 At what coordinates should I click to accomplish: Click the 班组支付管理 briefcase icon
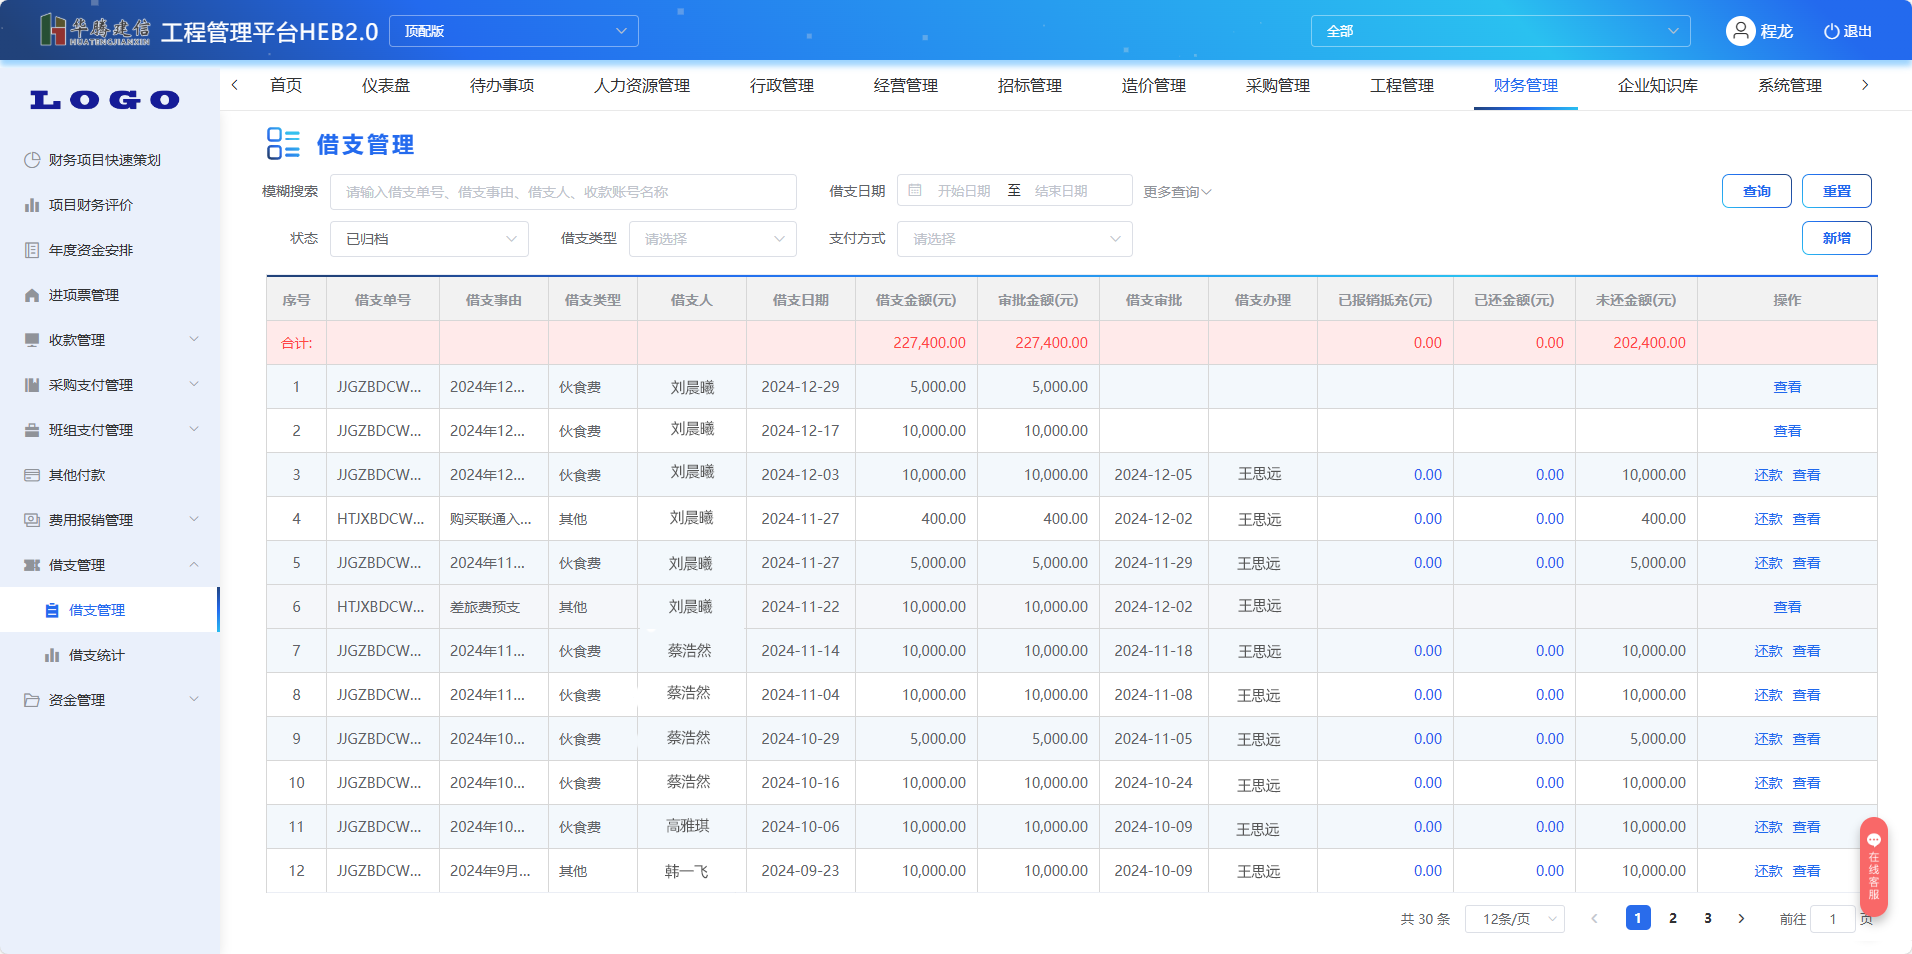point(32,430)
